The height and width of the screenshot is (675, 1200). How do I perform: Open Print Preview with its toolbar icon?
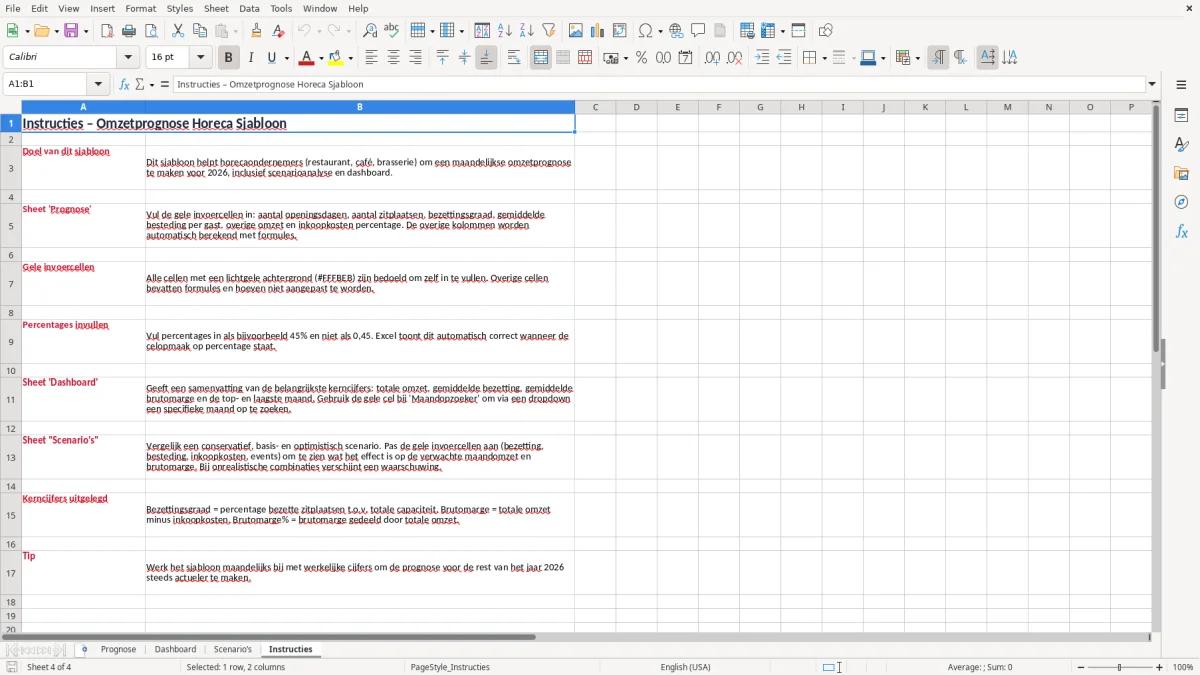[x=150, y=31]
